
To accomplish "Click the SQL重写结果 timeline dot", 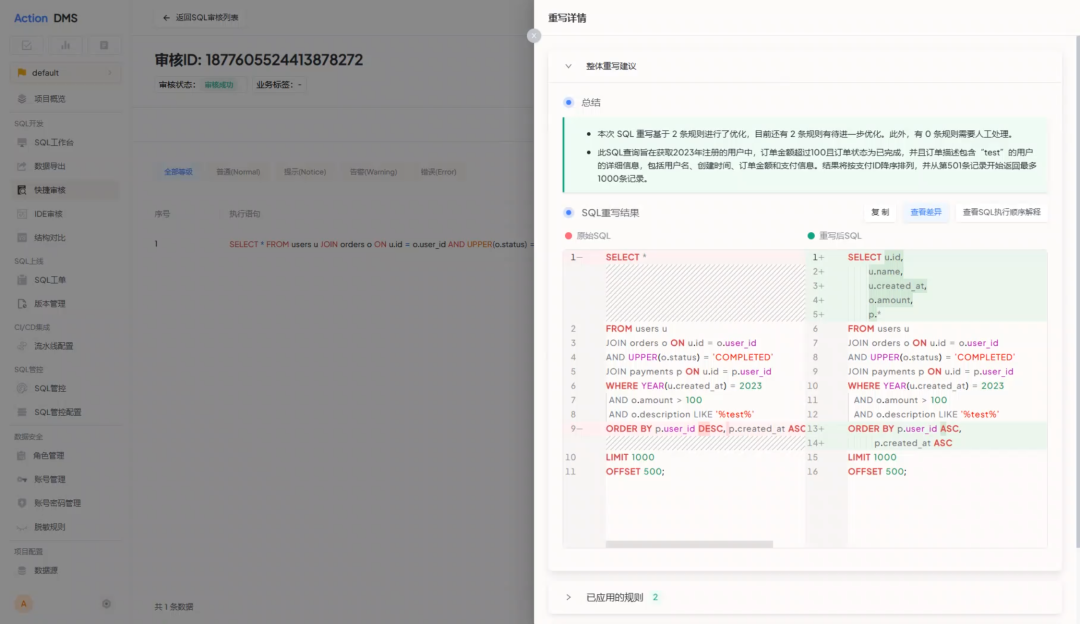I will (568, 213).
